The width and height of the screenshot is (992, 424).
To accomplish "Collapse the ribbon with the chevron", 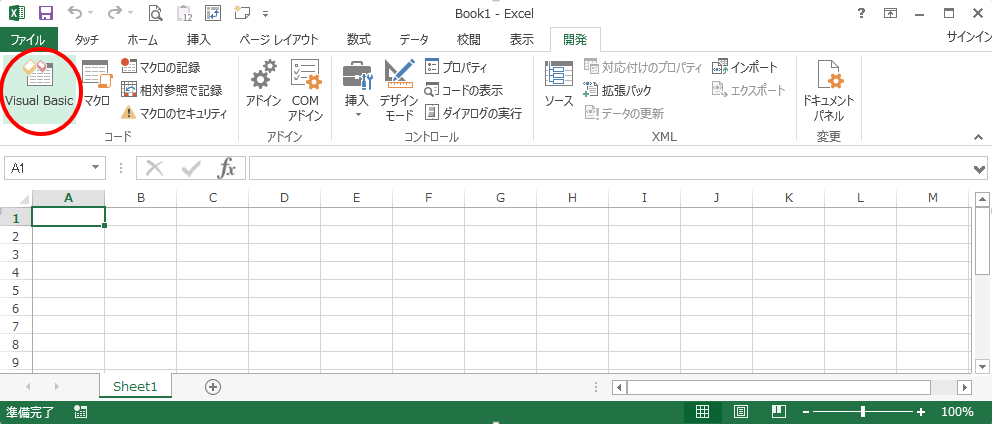I will point(978,137).
